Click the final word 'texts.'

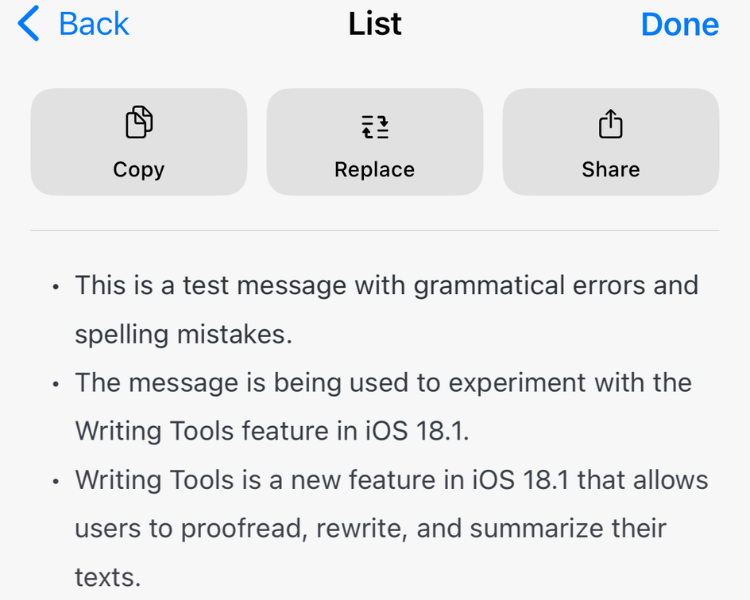click(x=108, y=577)
